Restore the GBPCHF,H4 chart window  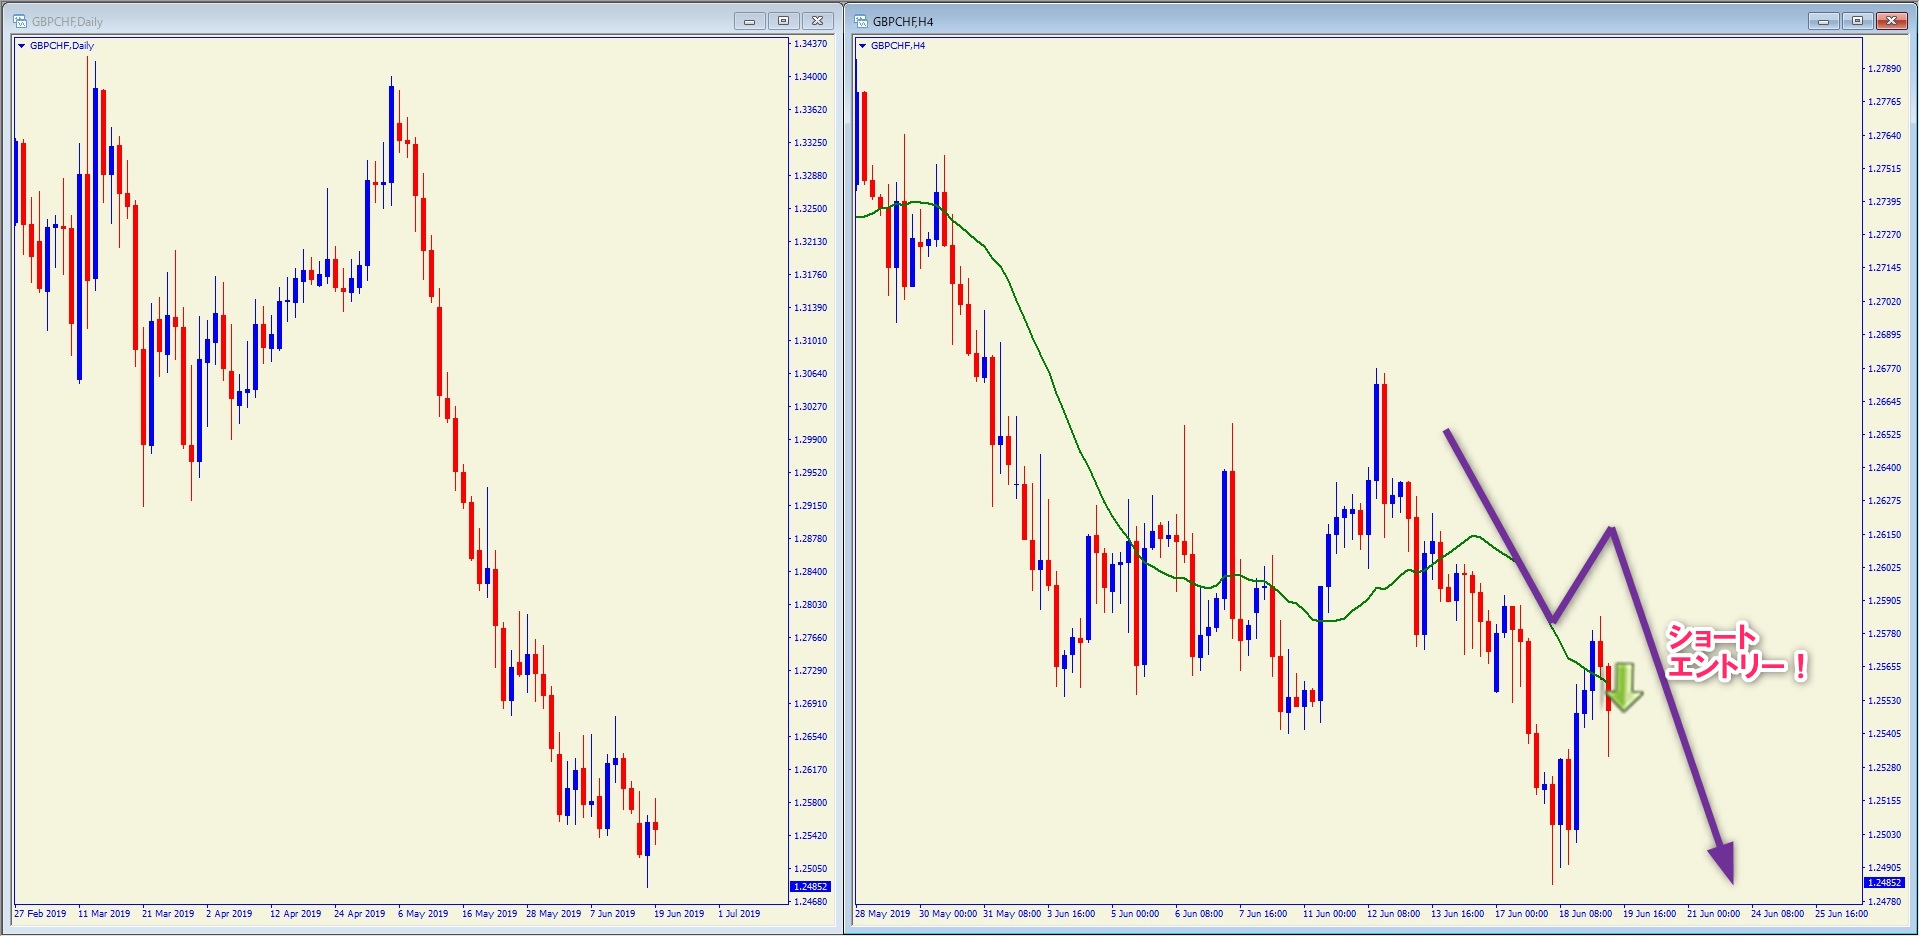[x=1858, y=21]
